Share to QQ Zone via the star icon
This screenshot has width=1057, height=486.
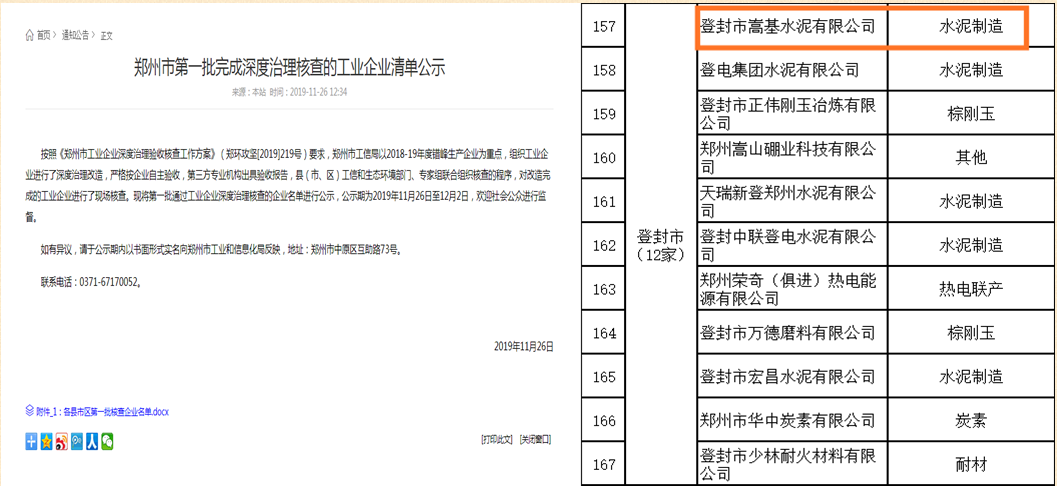[47, 440]
